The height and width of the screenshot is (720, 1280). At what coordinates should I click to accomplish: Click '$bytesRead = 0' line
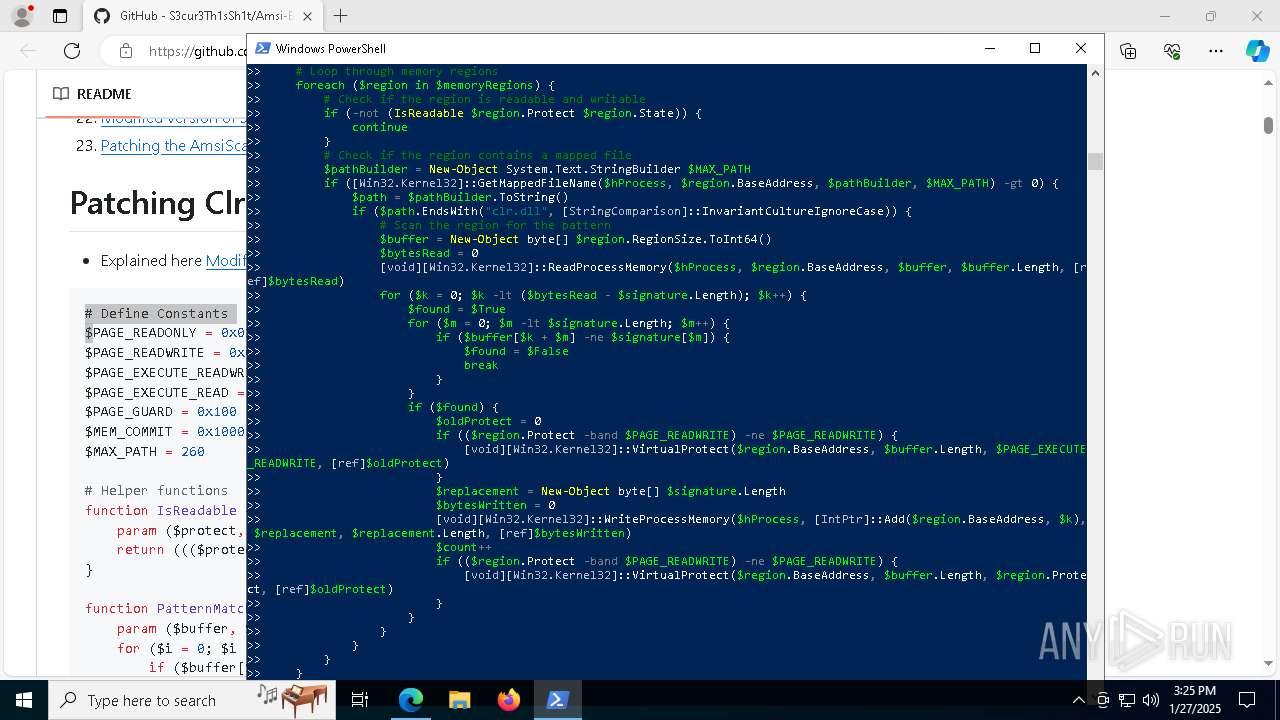pos(429,253)
